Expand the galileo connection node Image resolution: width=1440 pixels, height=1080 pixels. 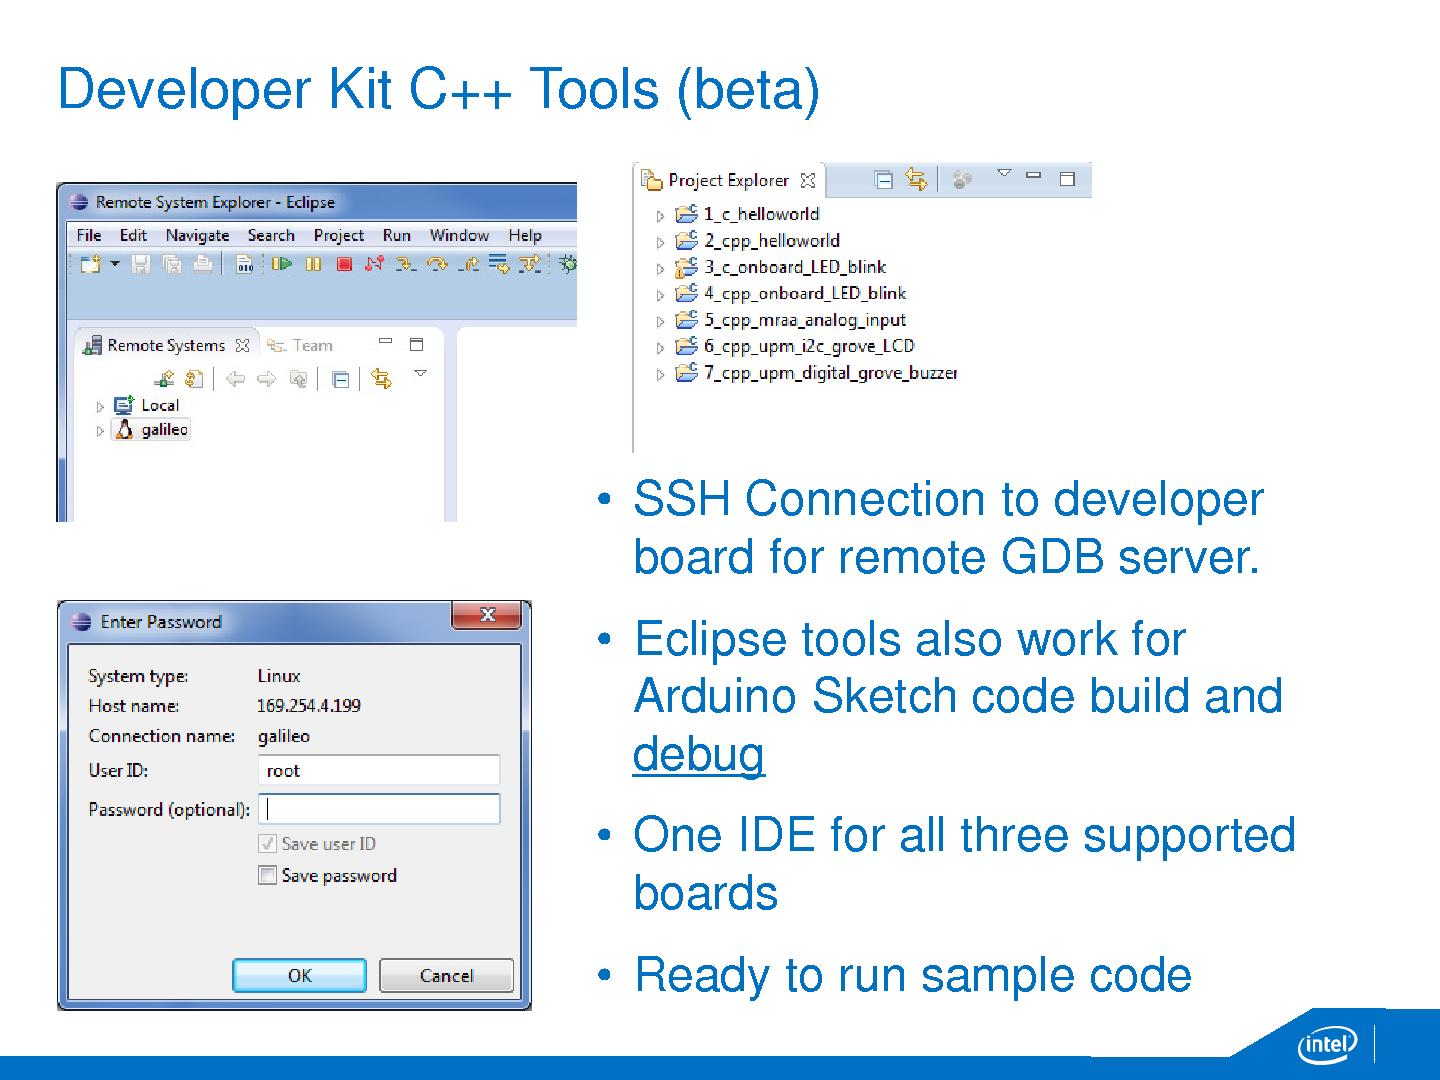(100, 431)
